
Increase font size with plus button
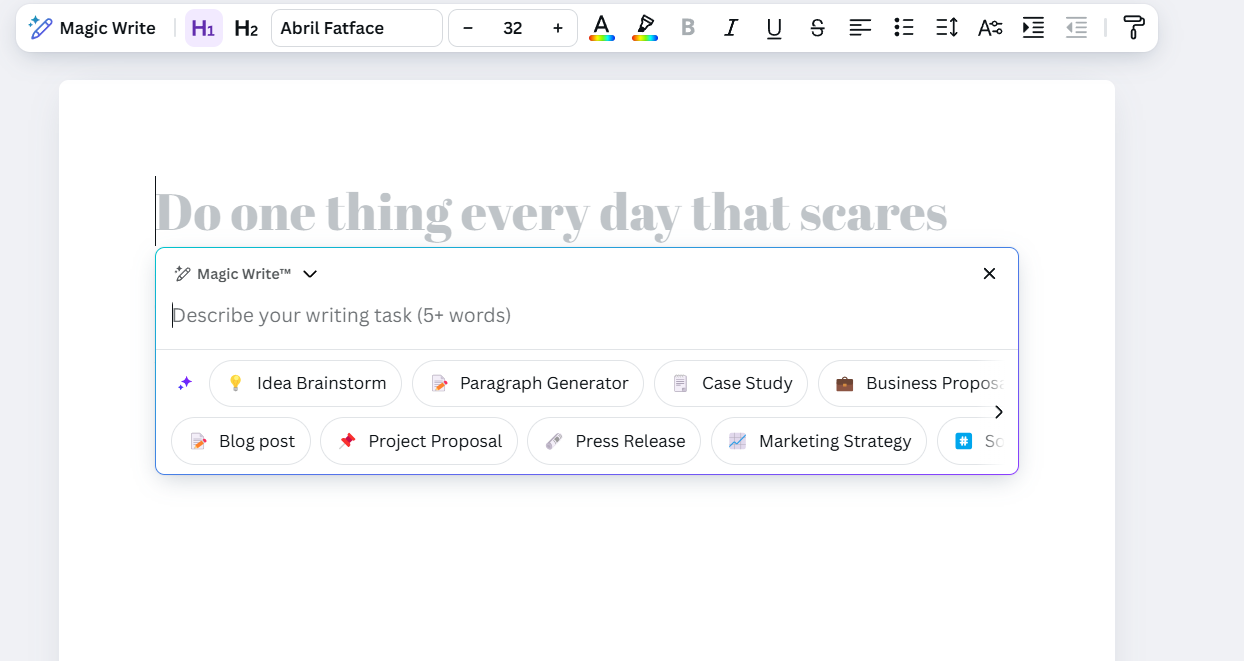point(558,28)
